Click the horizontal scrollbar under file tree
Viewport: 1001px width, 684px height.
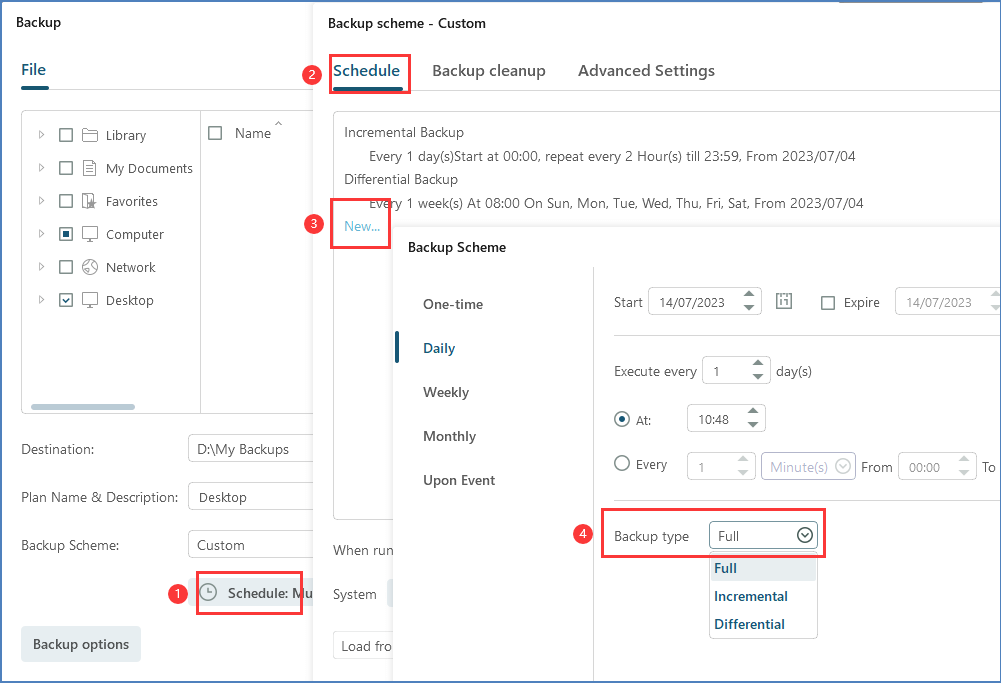83,407
